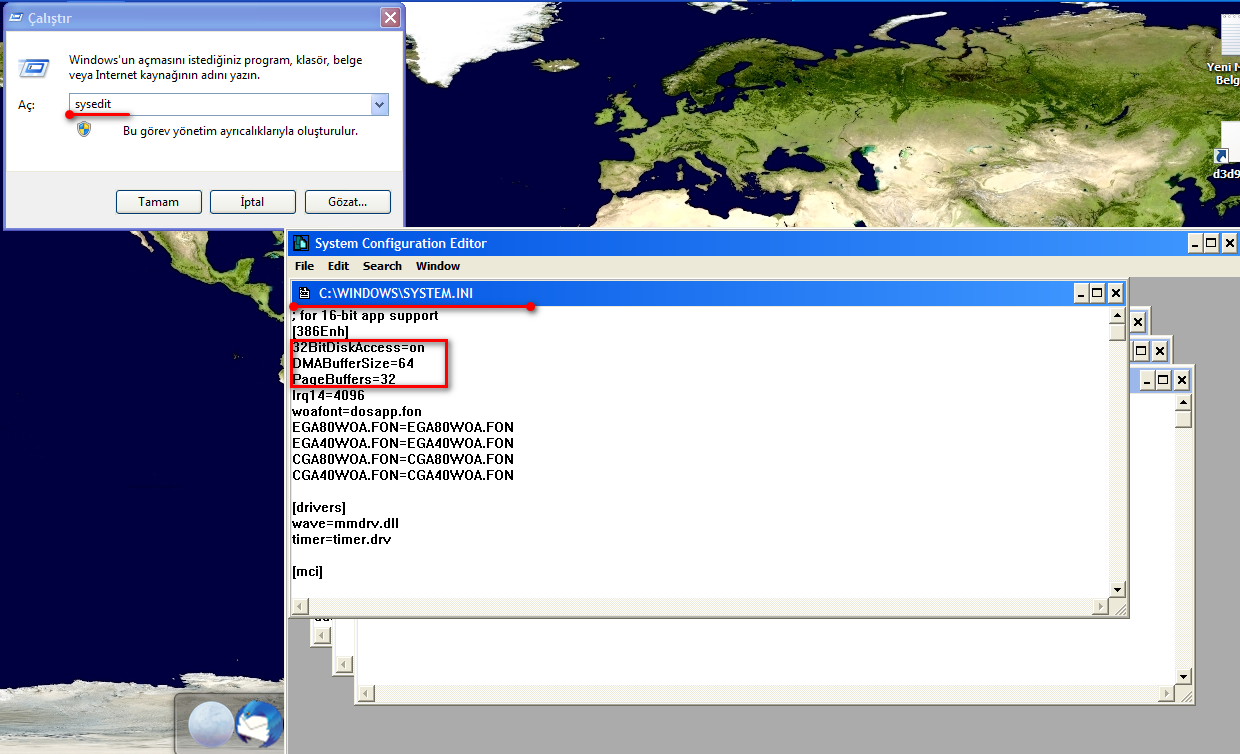The height and width of the screenshot is (754, 1240).
Task: Click SYSTEM.INI vertical scrollbar up arrow
Action: click(x=1117, y=316)
